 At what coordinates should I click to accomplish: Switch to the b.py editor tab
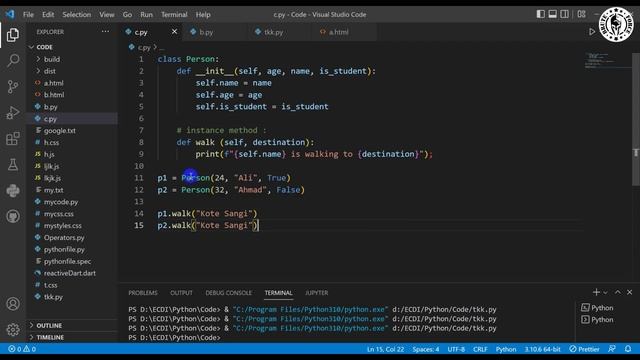click(x=214, y=32)
